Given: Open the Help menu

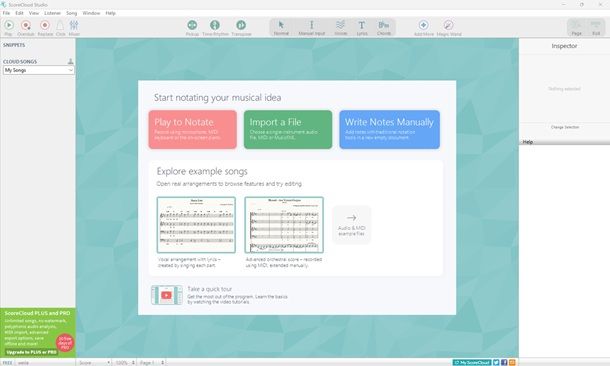Looking at the screenshot, I should (110, 13).
